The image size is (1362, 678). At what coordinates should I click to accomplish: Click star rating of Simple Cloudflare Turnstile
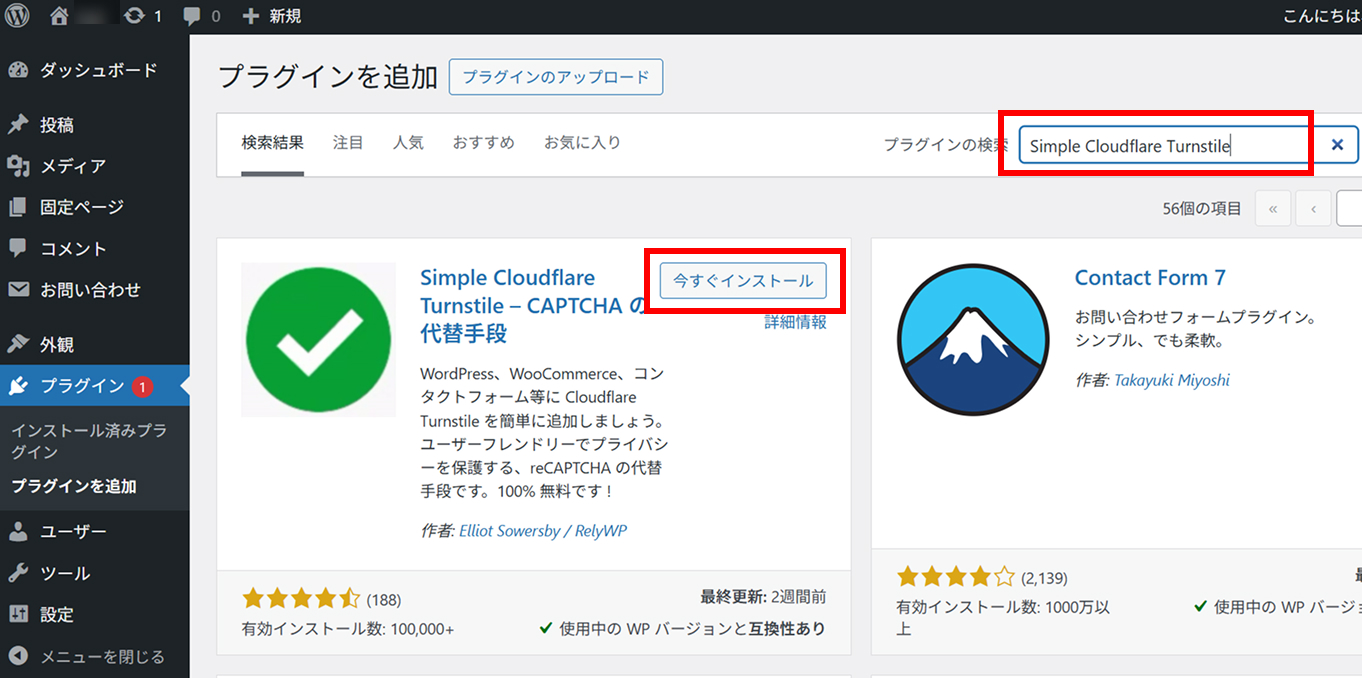point(301,599)
